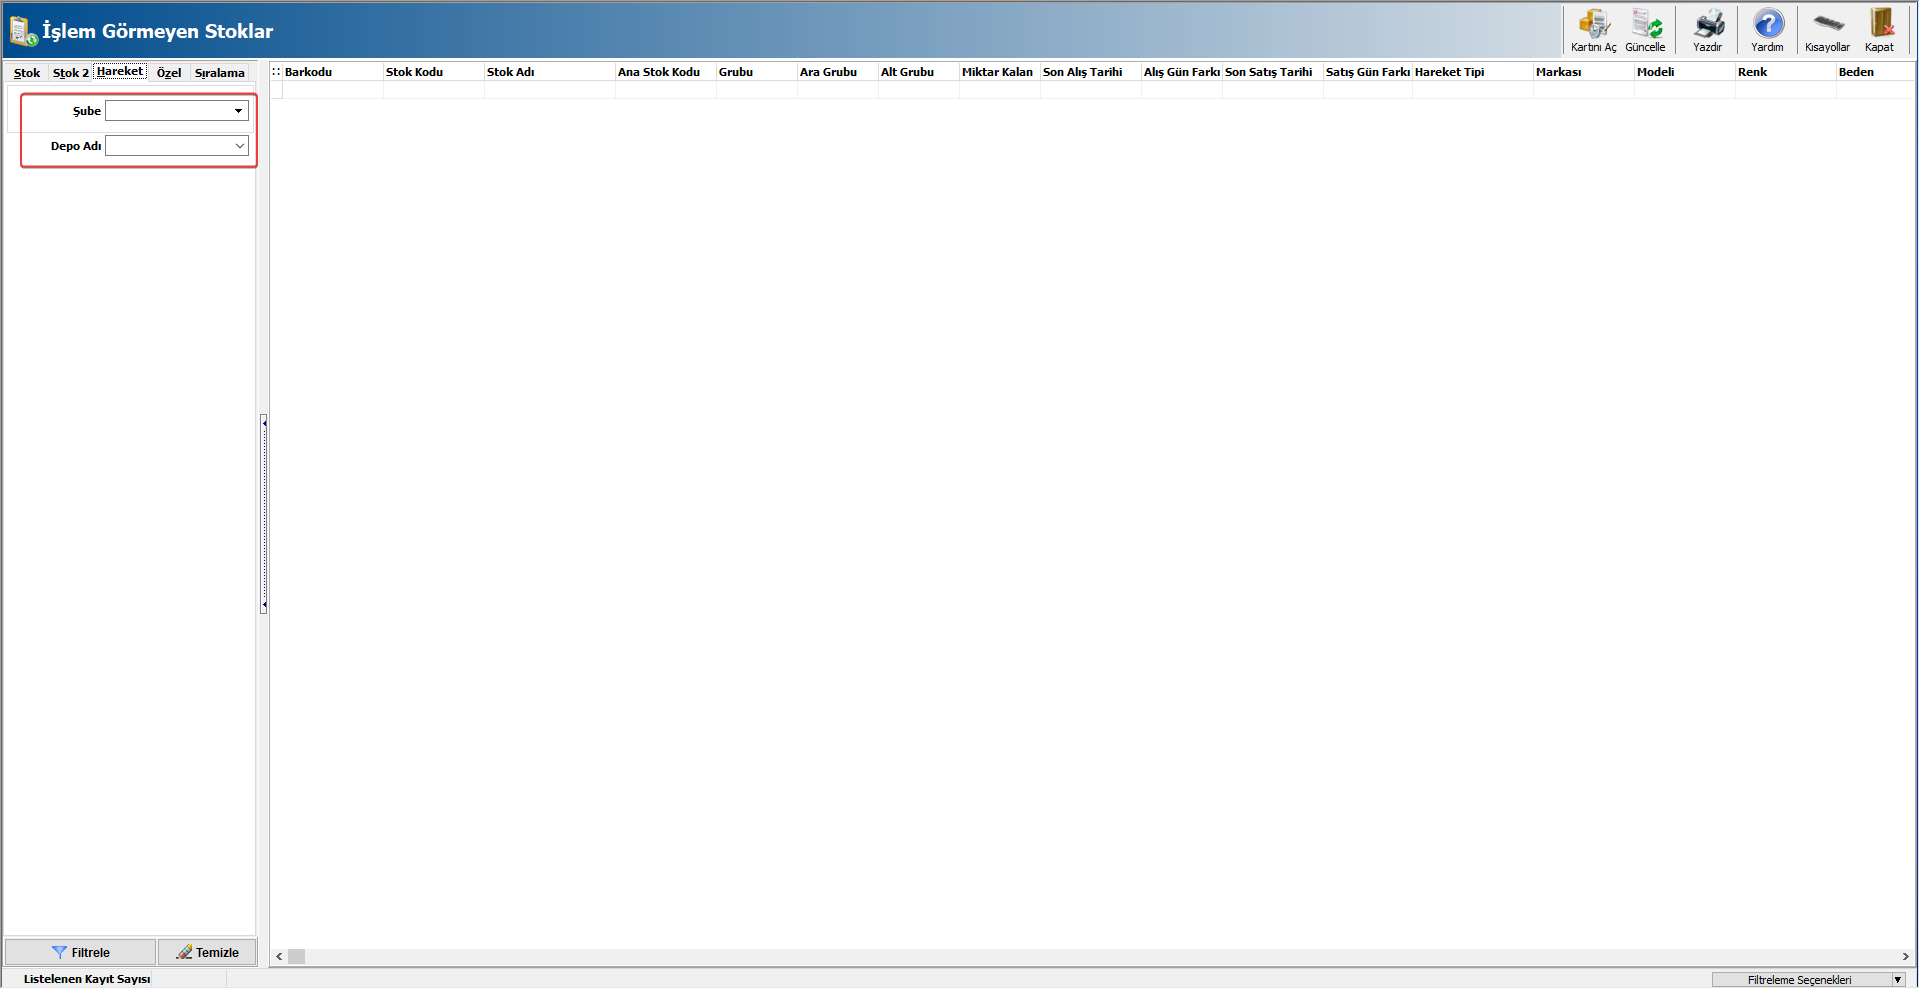Sort by Stok Adı column header

point(548,72)
